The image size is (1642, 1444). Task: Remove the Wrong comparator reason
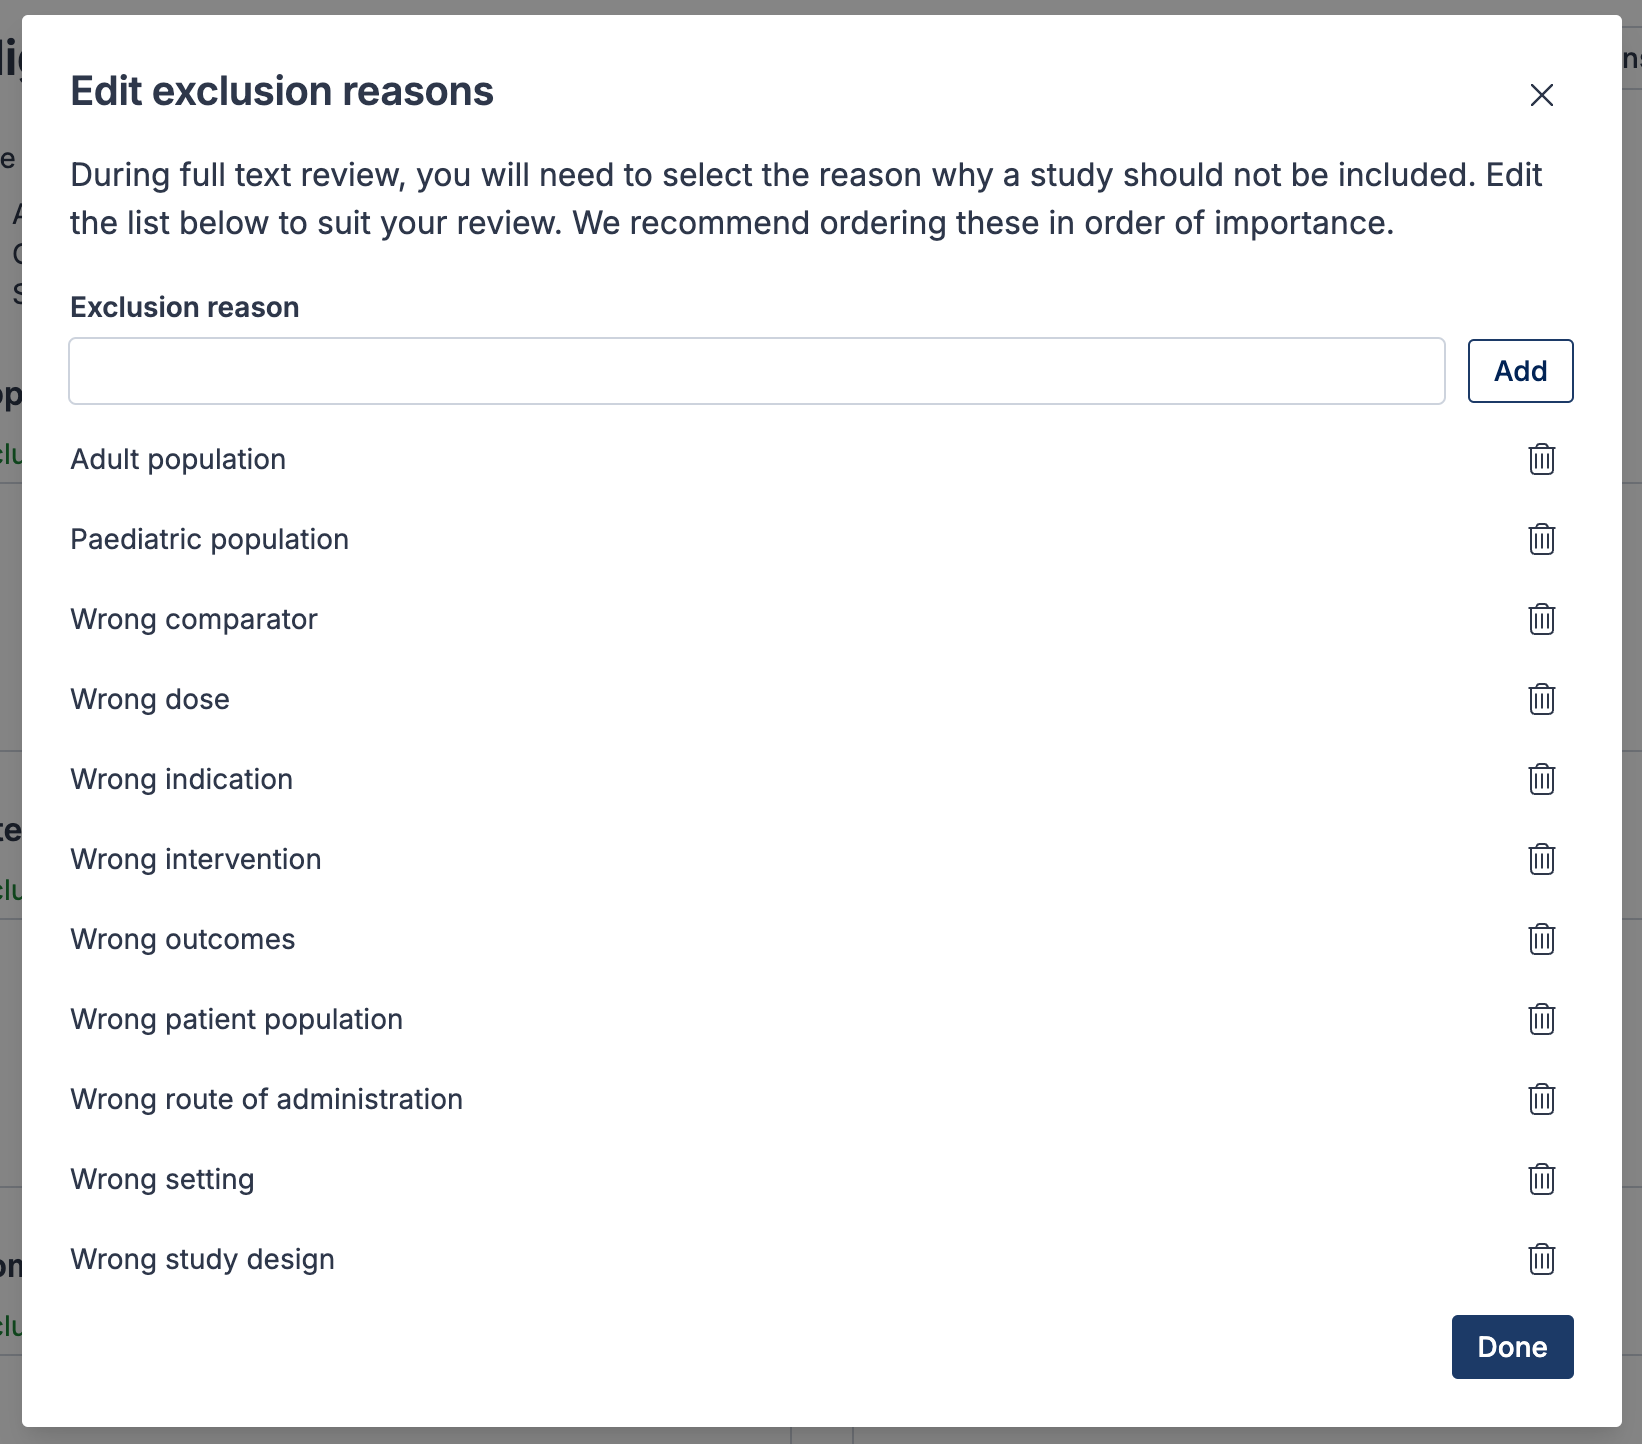[1541, 619]
